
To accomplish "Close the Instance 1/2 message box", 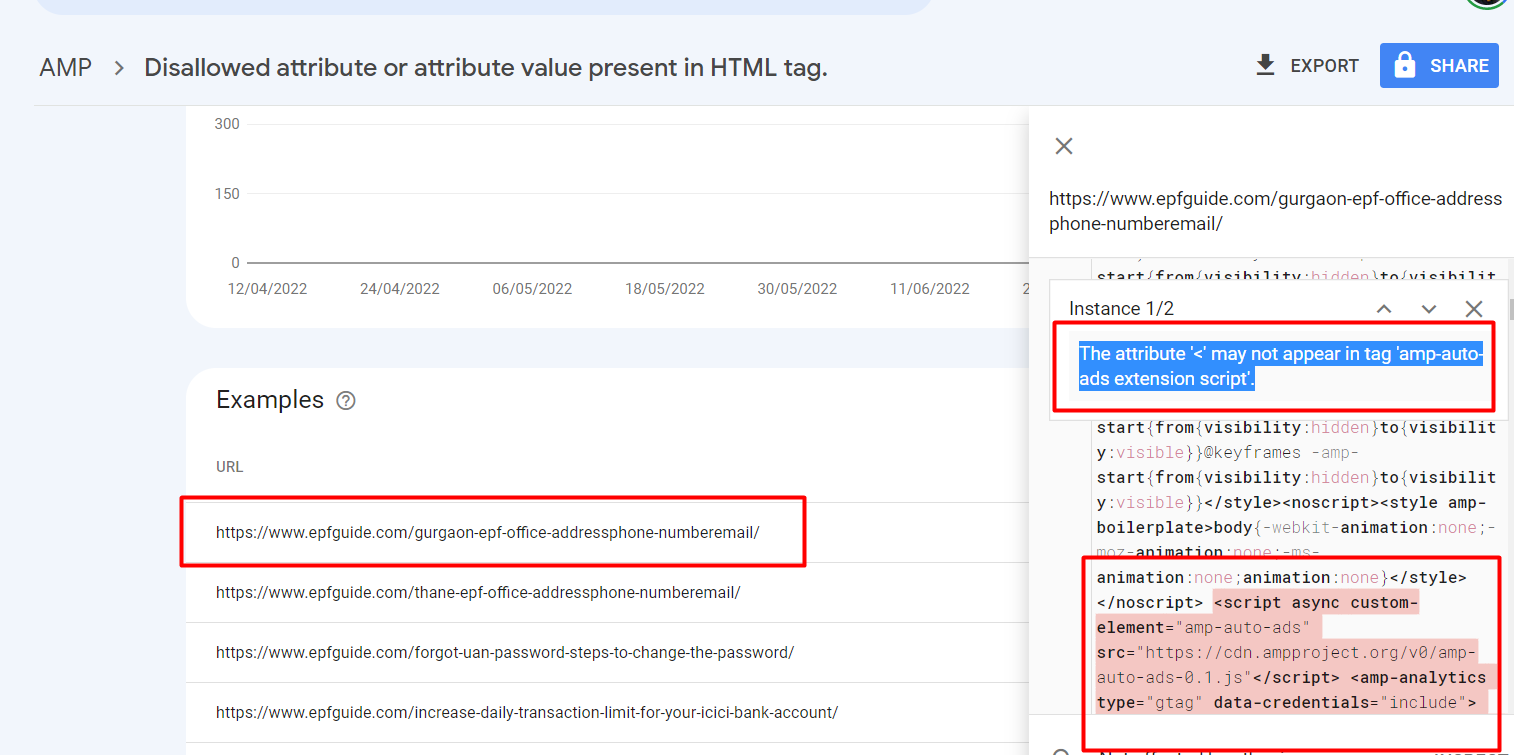I will pos(1474,309).
